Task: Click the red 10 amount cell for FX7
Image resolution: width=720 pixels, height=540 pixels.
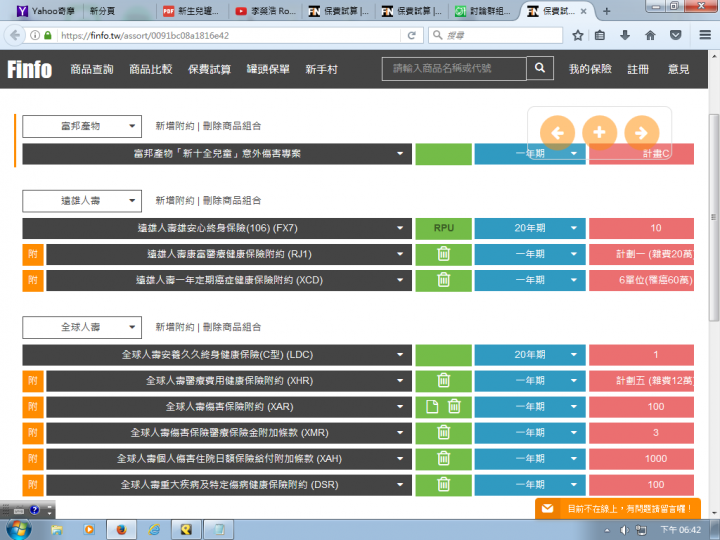Action: [641, 228]
